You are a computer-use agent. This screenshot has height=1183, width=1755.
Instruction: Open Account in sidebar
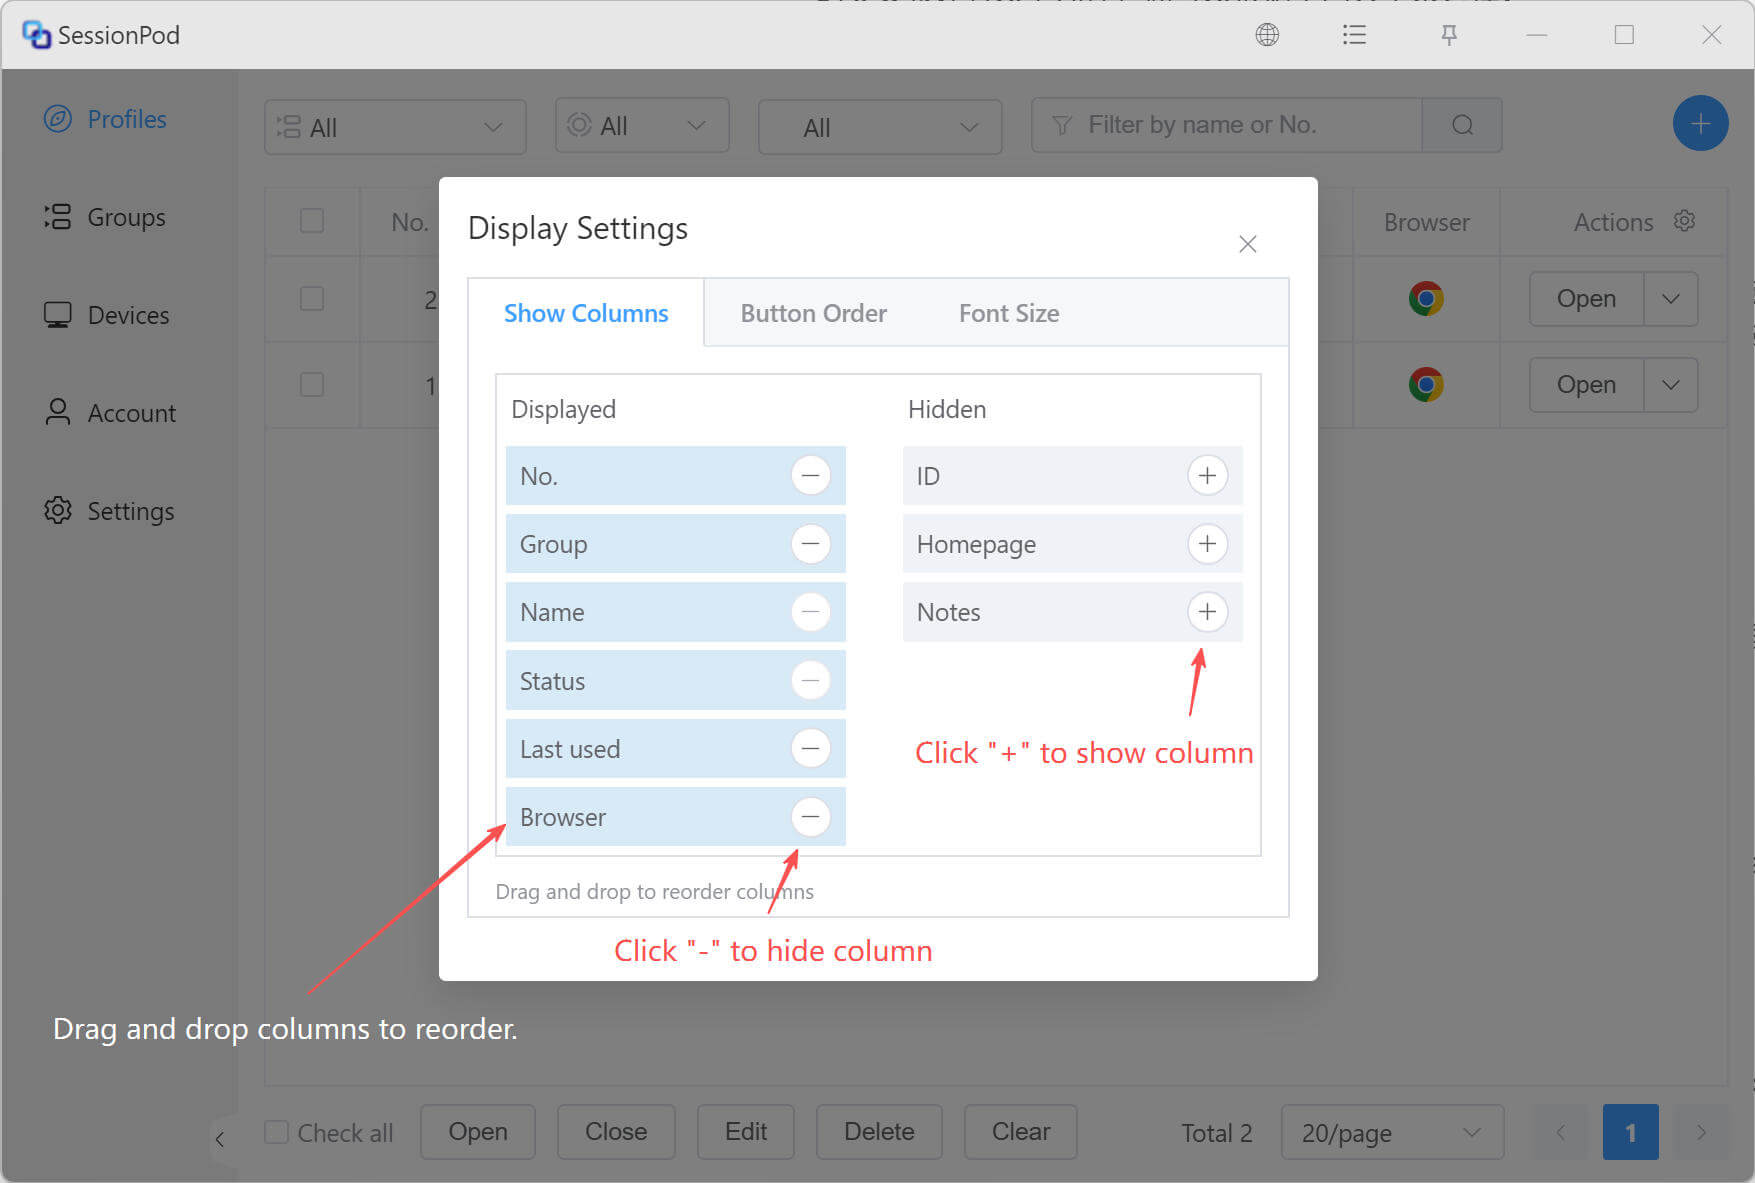tap(110, 413)
